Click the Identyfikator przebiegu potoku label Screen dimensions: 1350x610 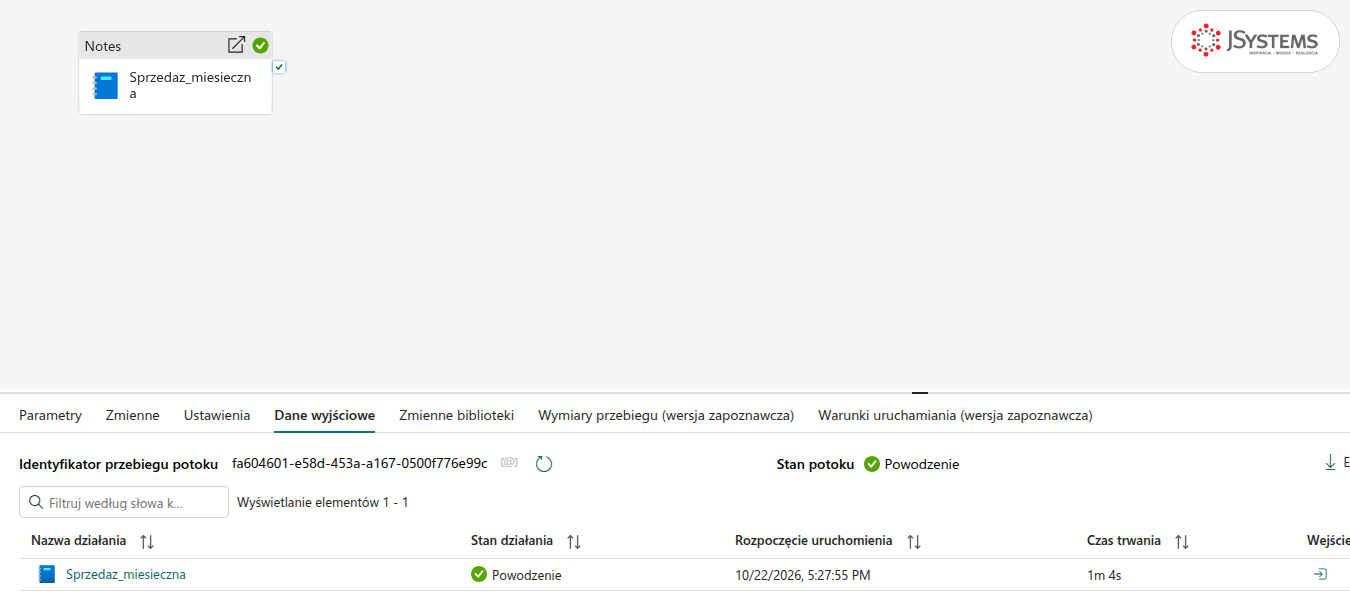119,464
